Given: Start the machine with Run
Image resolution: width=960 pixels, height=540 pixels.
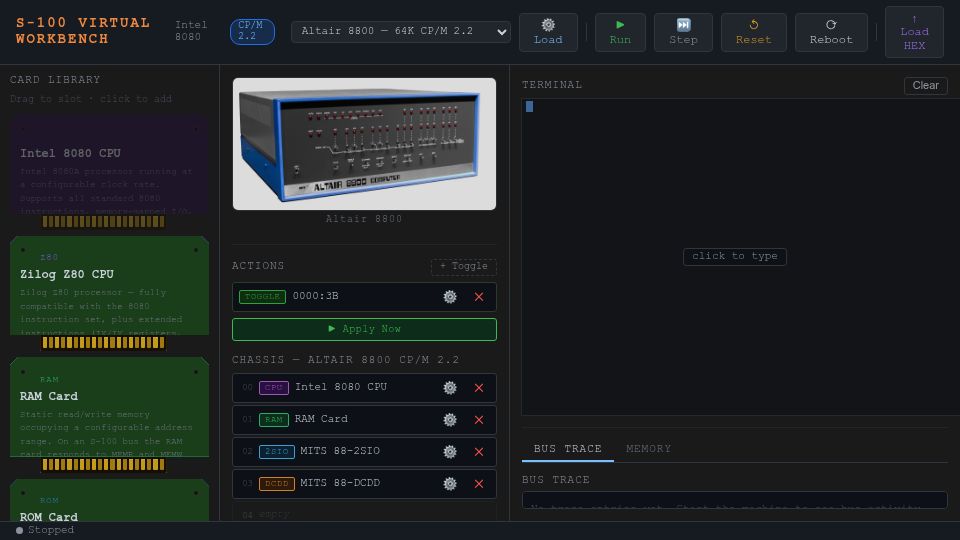Looking at the screenshot, I should point(620,32).
